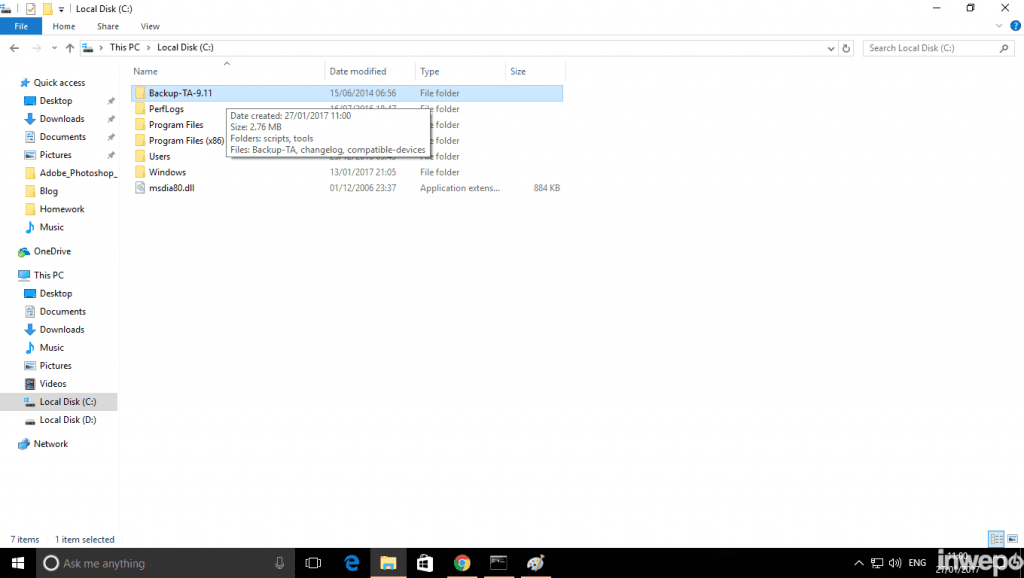Open Task View on the taskbar
1024x578 pixels.
coord(313,563)
